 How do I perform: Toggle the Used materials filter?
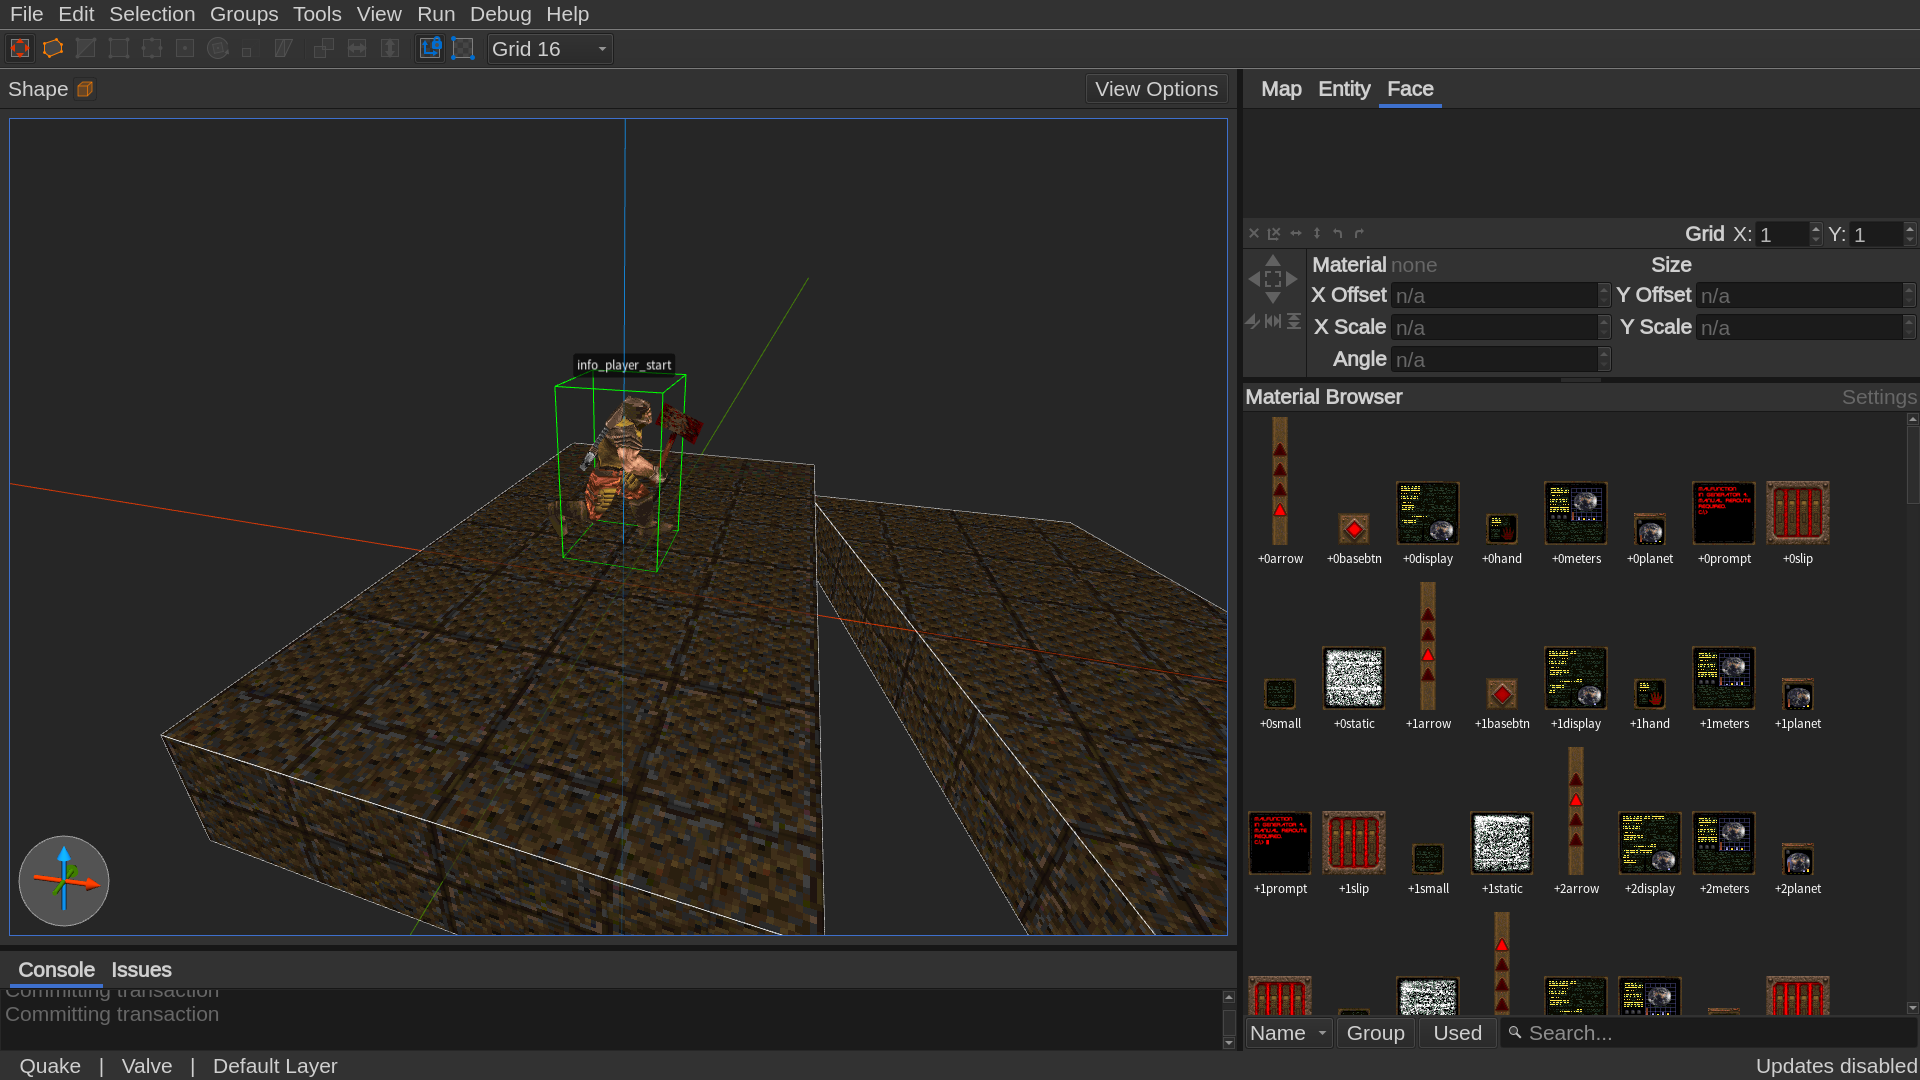click(1457, 1033)
